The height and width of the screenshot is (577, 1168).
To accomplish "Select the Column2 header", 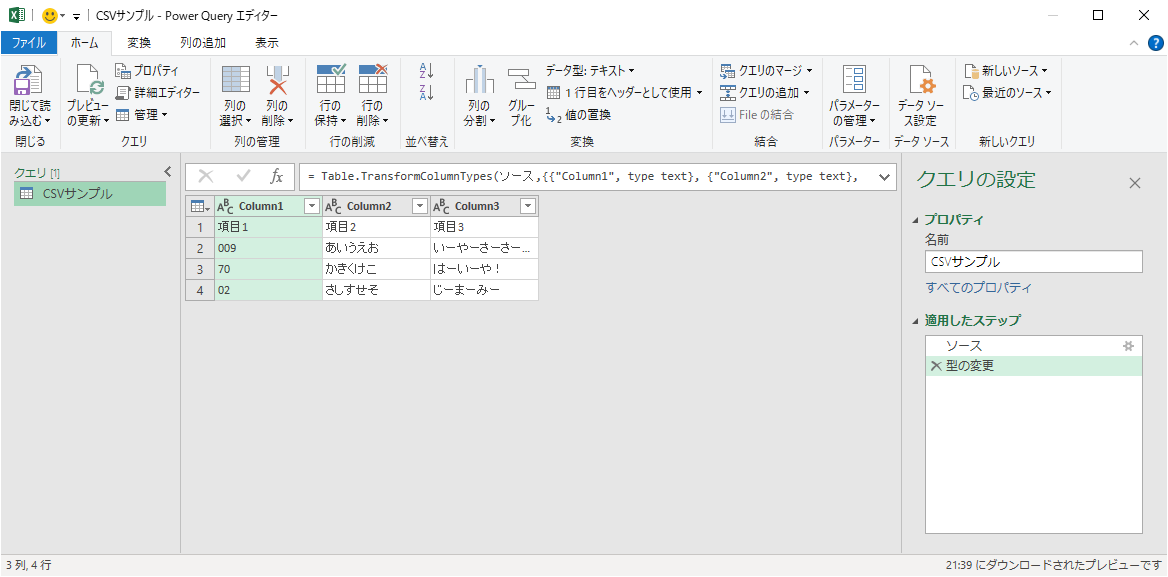I will (376, 206).
